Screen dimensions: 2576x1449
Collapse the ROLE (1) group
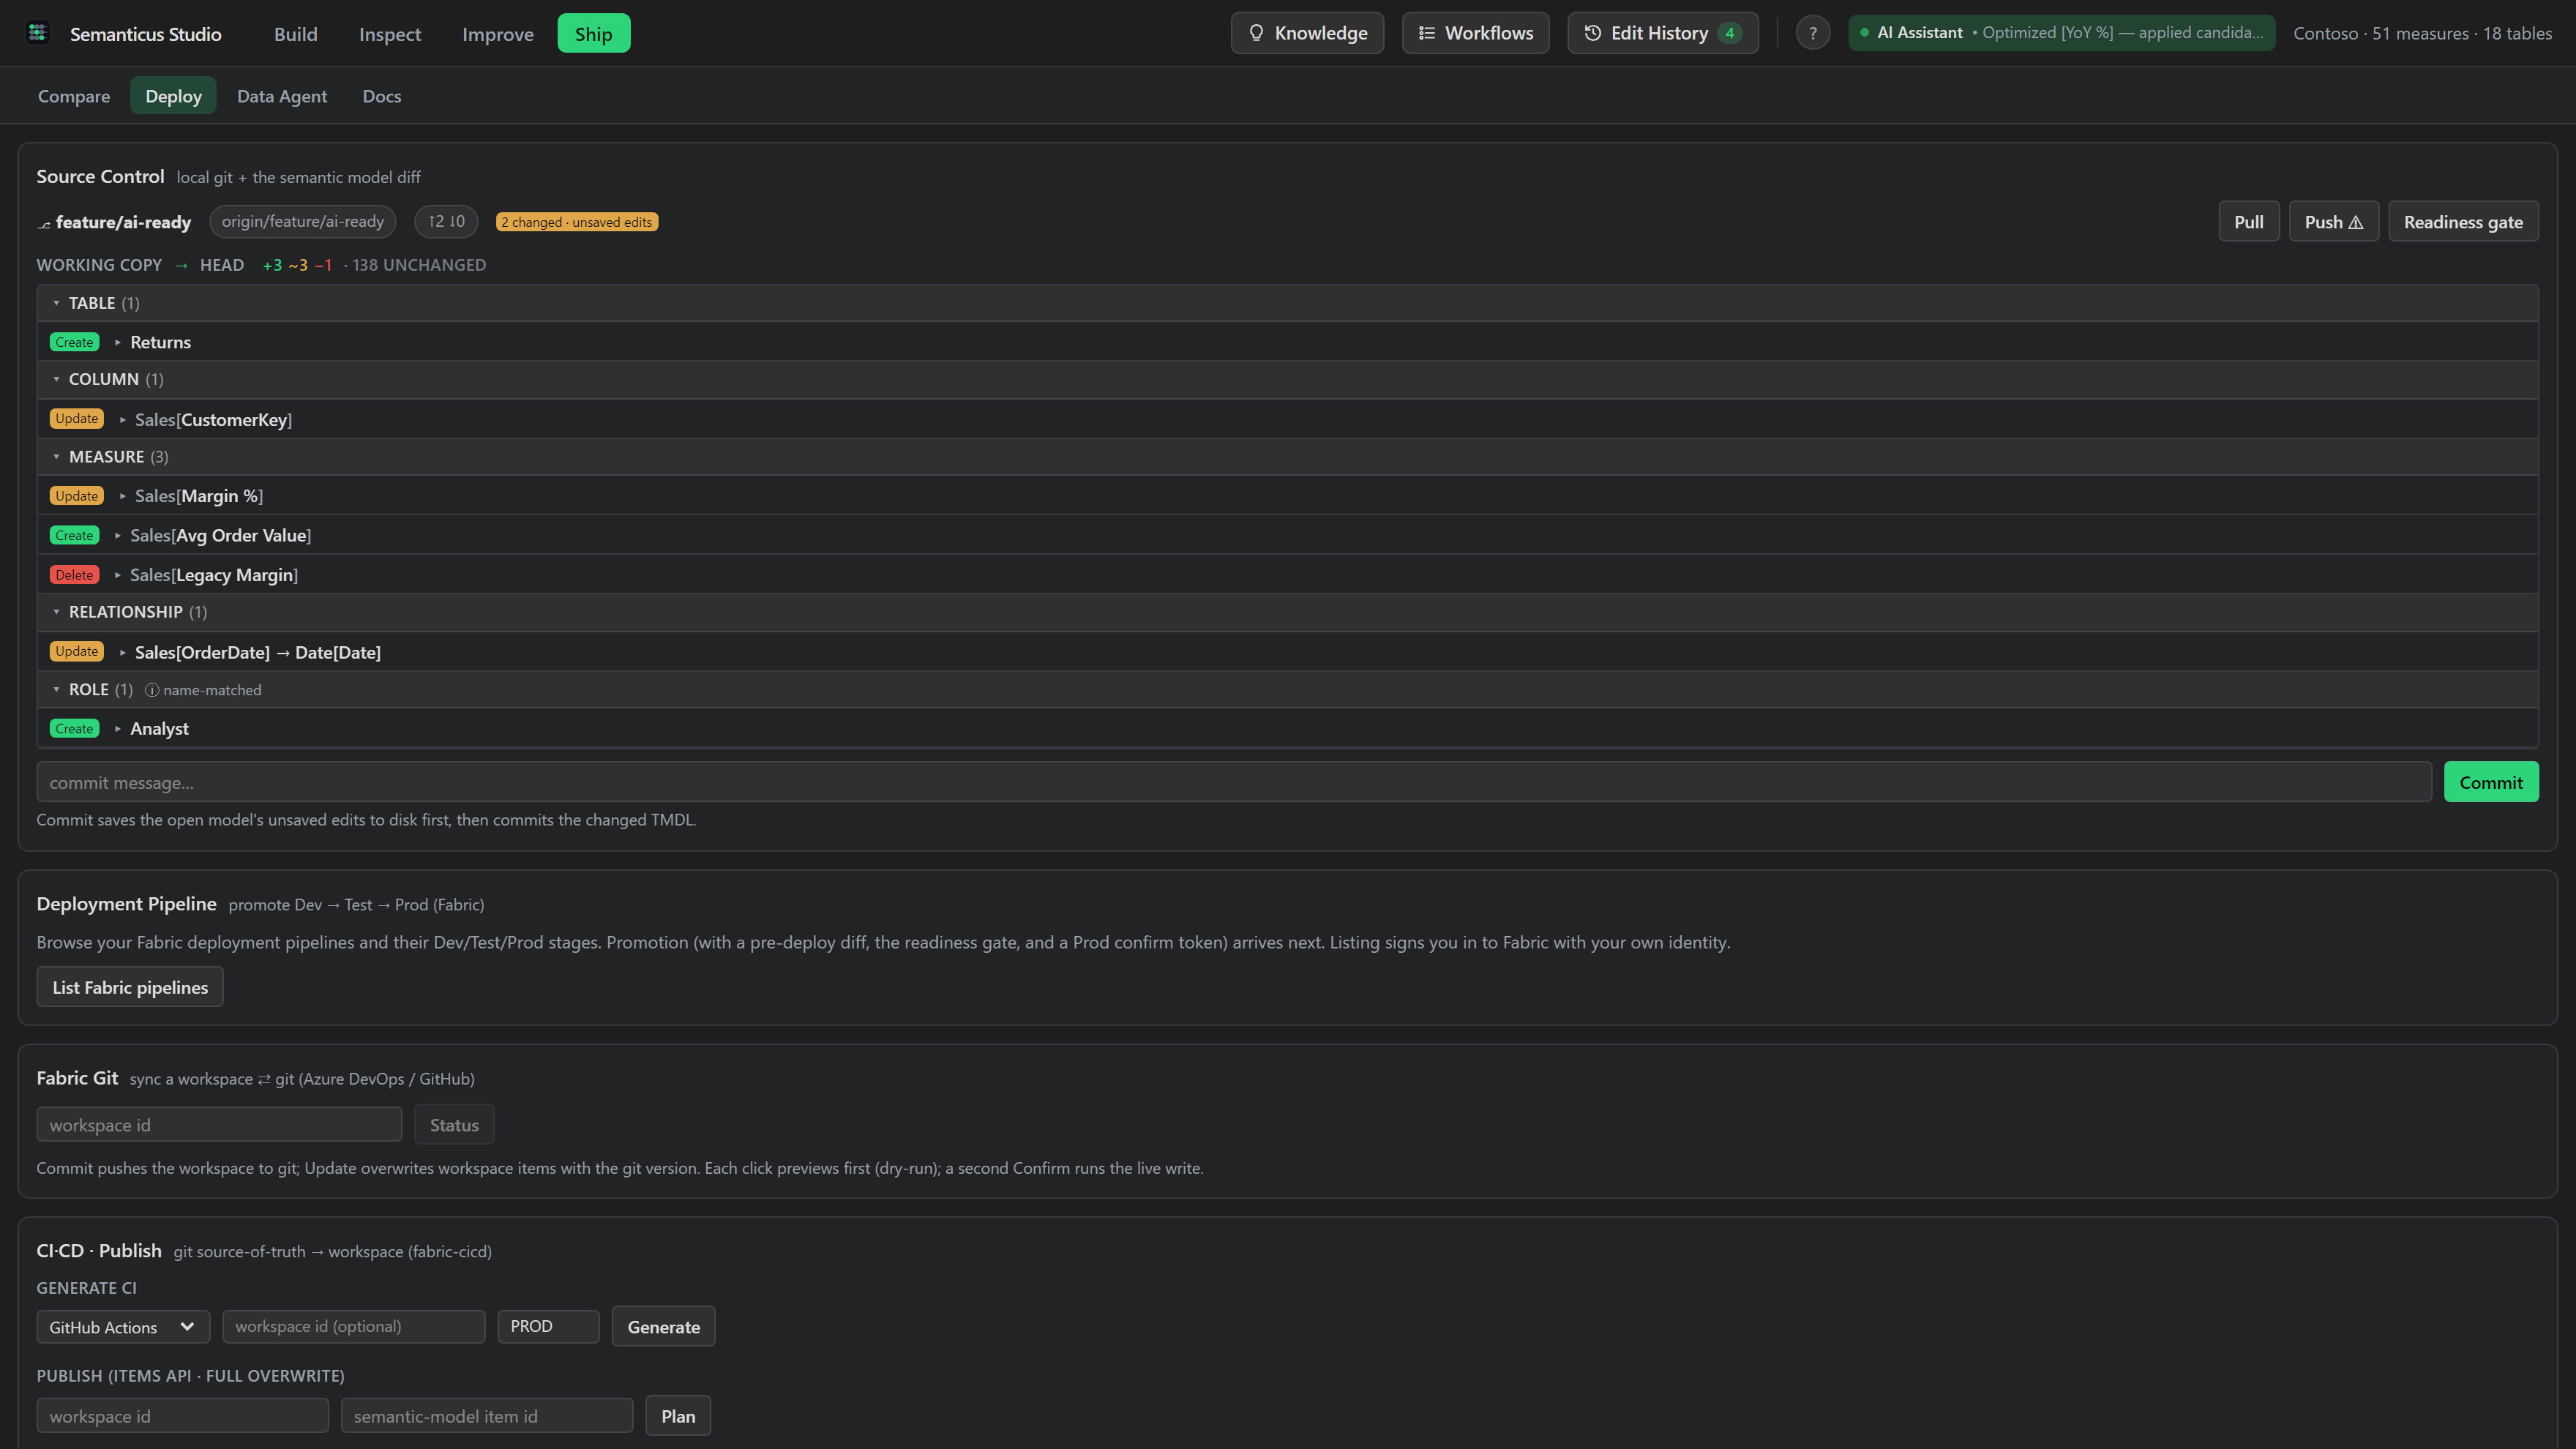point(56,690)
